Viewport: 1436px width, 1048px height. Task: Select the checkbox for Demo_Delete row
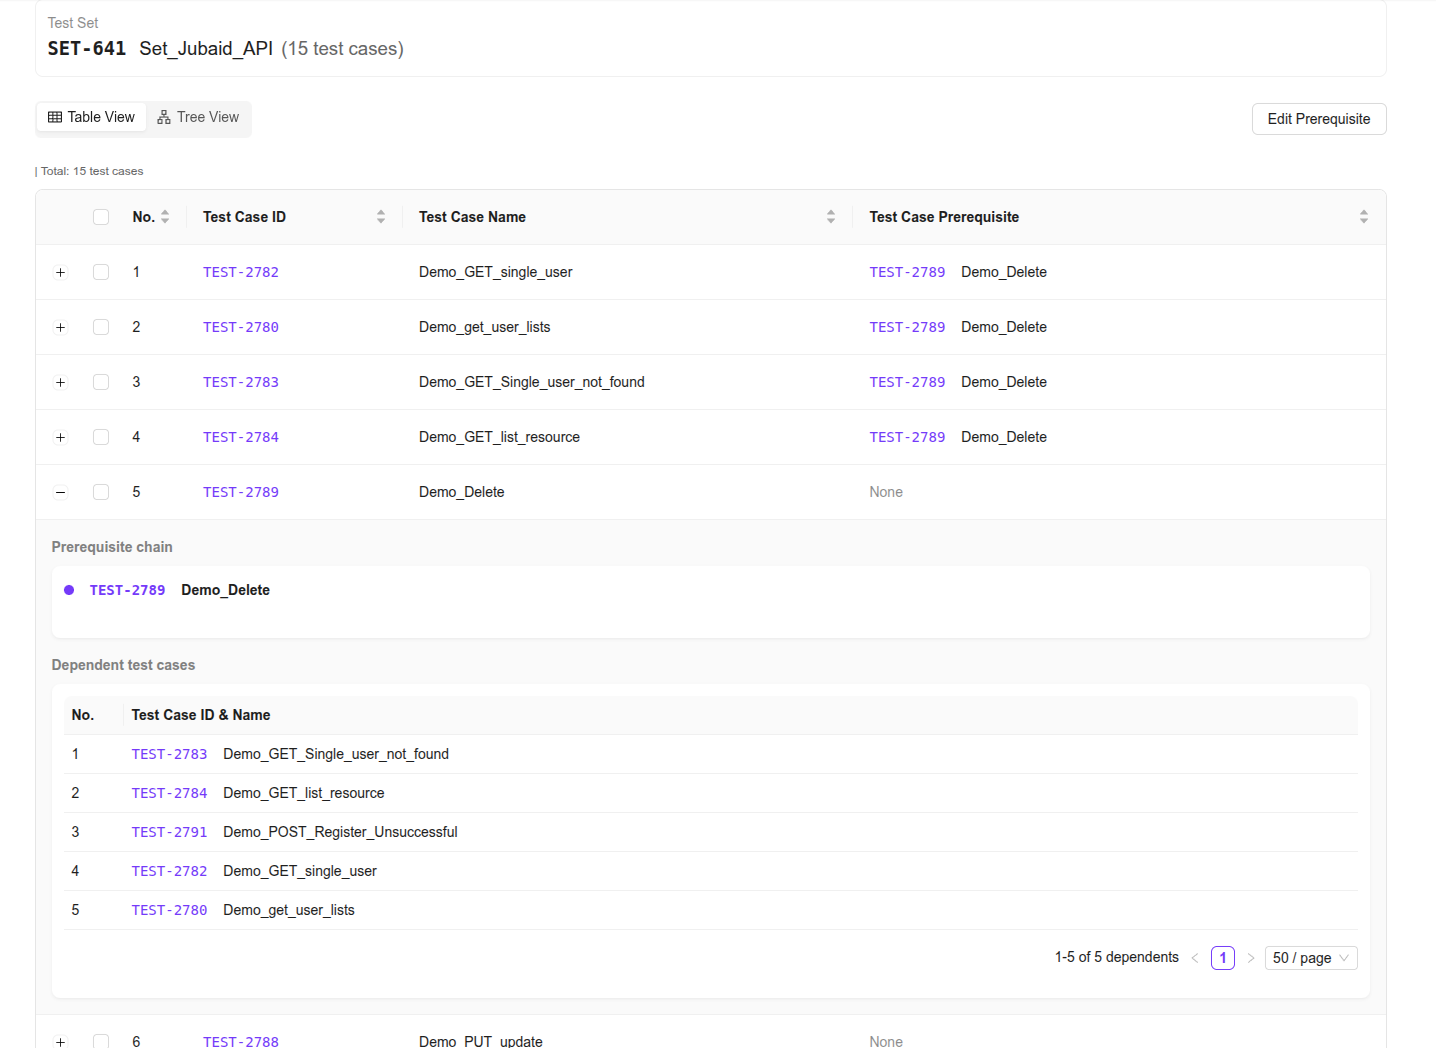point(101,492)
